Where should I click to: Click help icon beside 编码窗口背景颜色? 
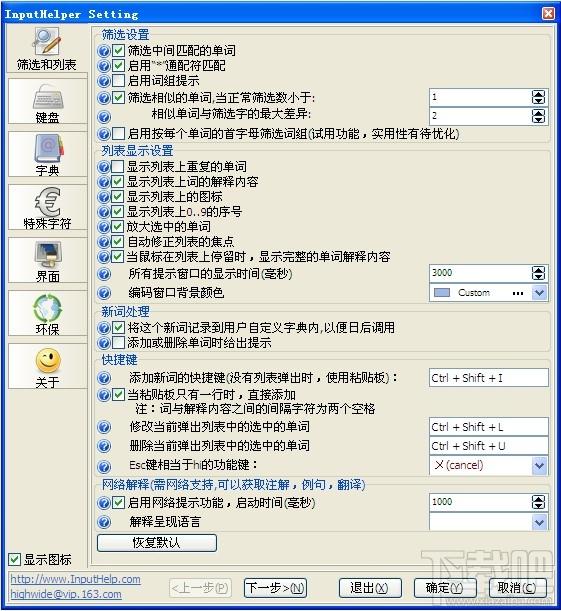pos(104,293)
